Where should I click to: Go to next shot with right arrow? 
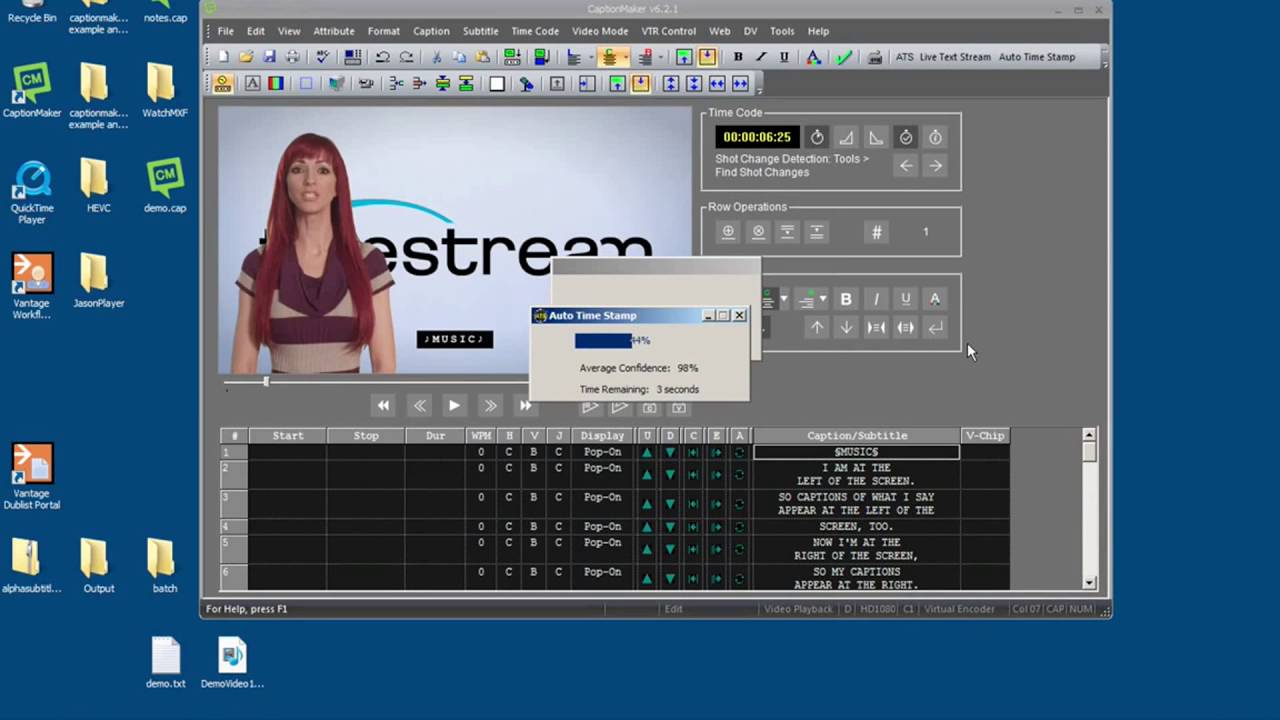935,166
